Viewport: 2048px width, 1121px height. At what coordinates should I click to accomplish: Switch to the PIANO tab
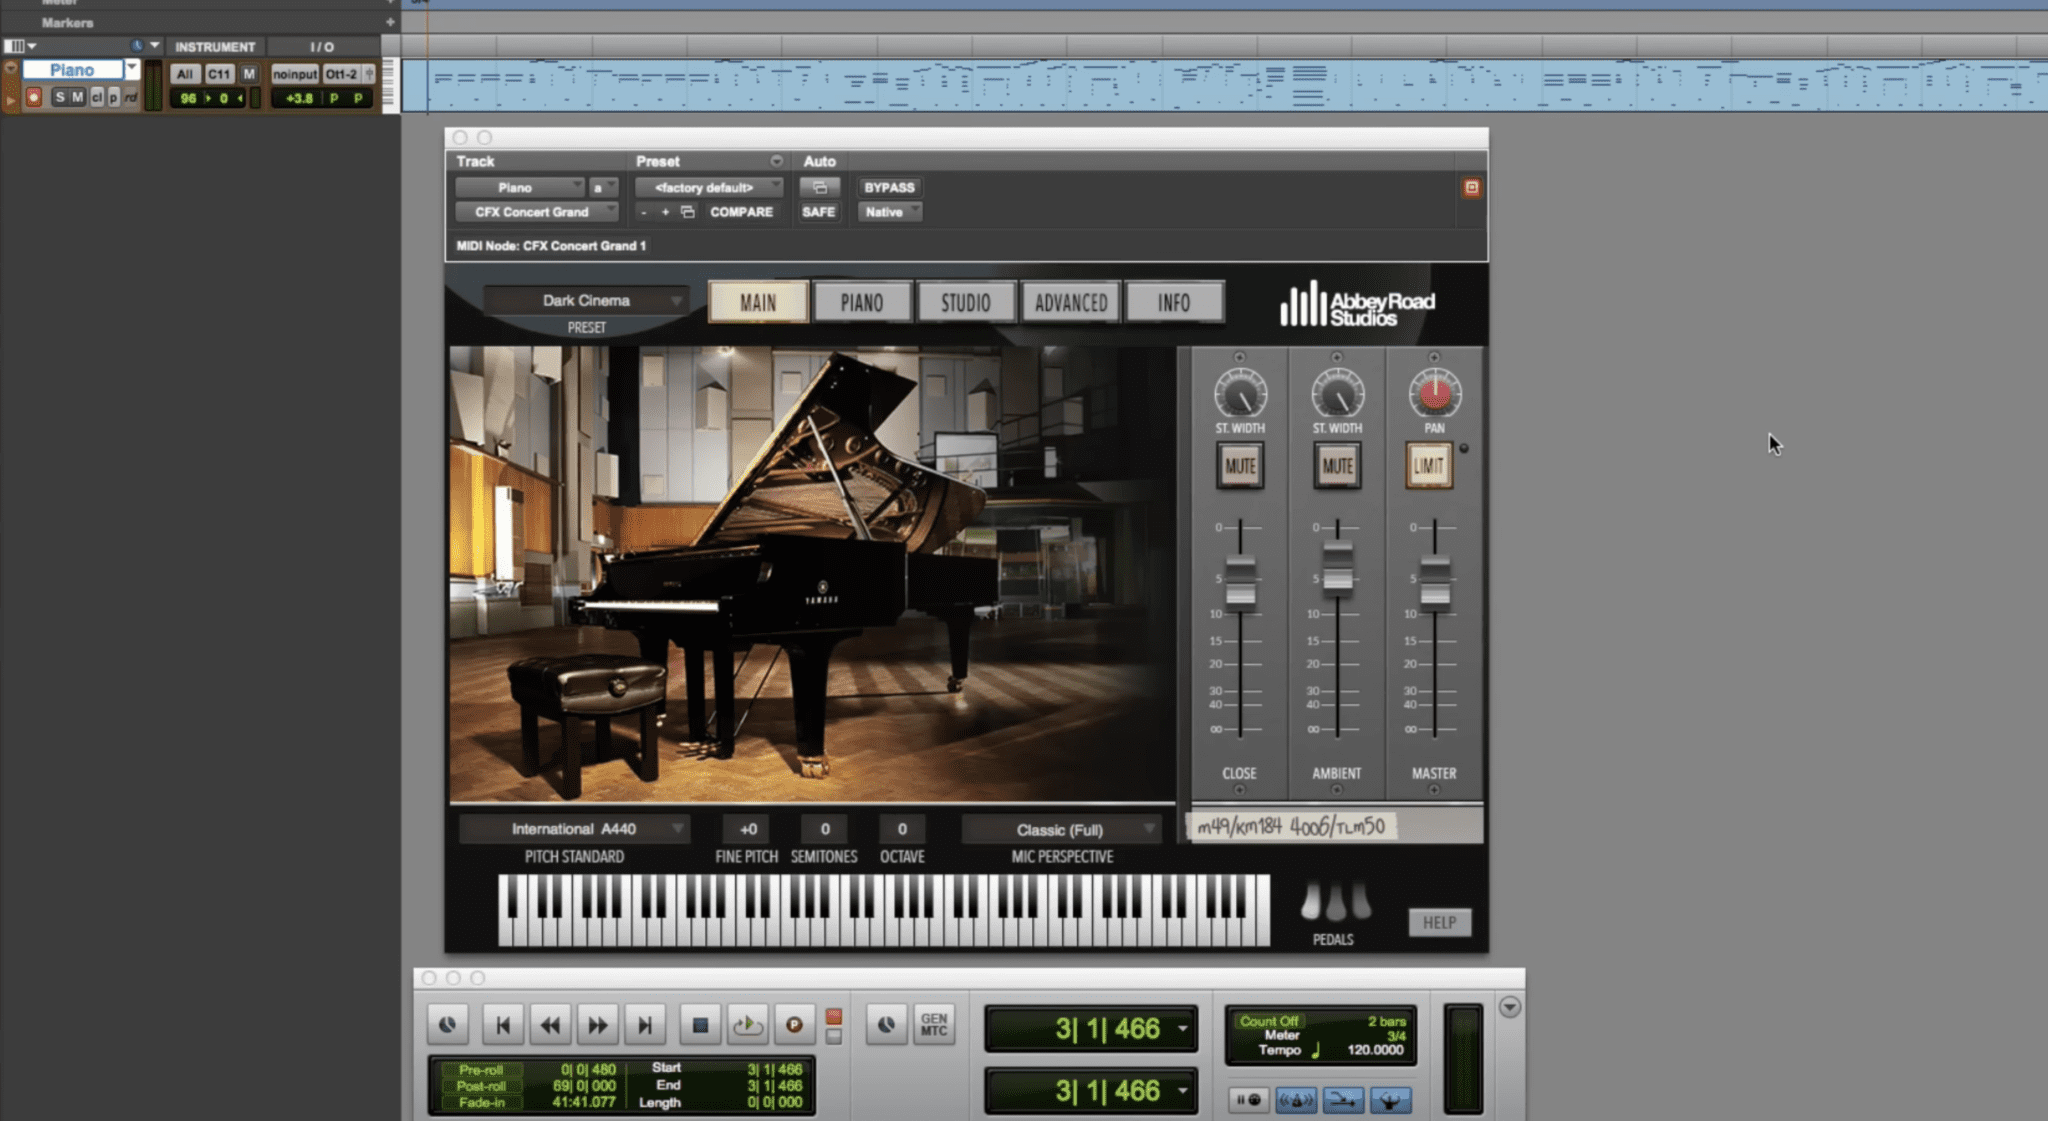point(862,301)
